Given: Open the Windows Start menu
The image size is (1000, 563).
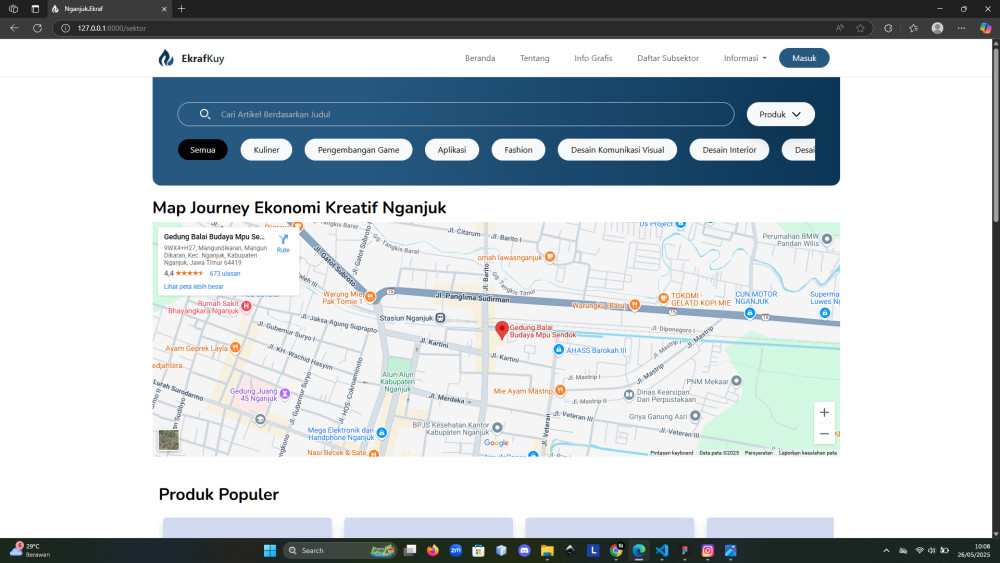Looking at the screenshot, I should click(x=270, y=550).
